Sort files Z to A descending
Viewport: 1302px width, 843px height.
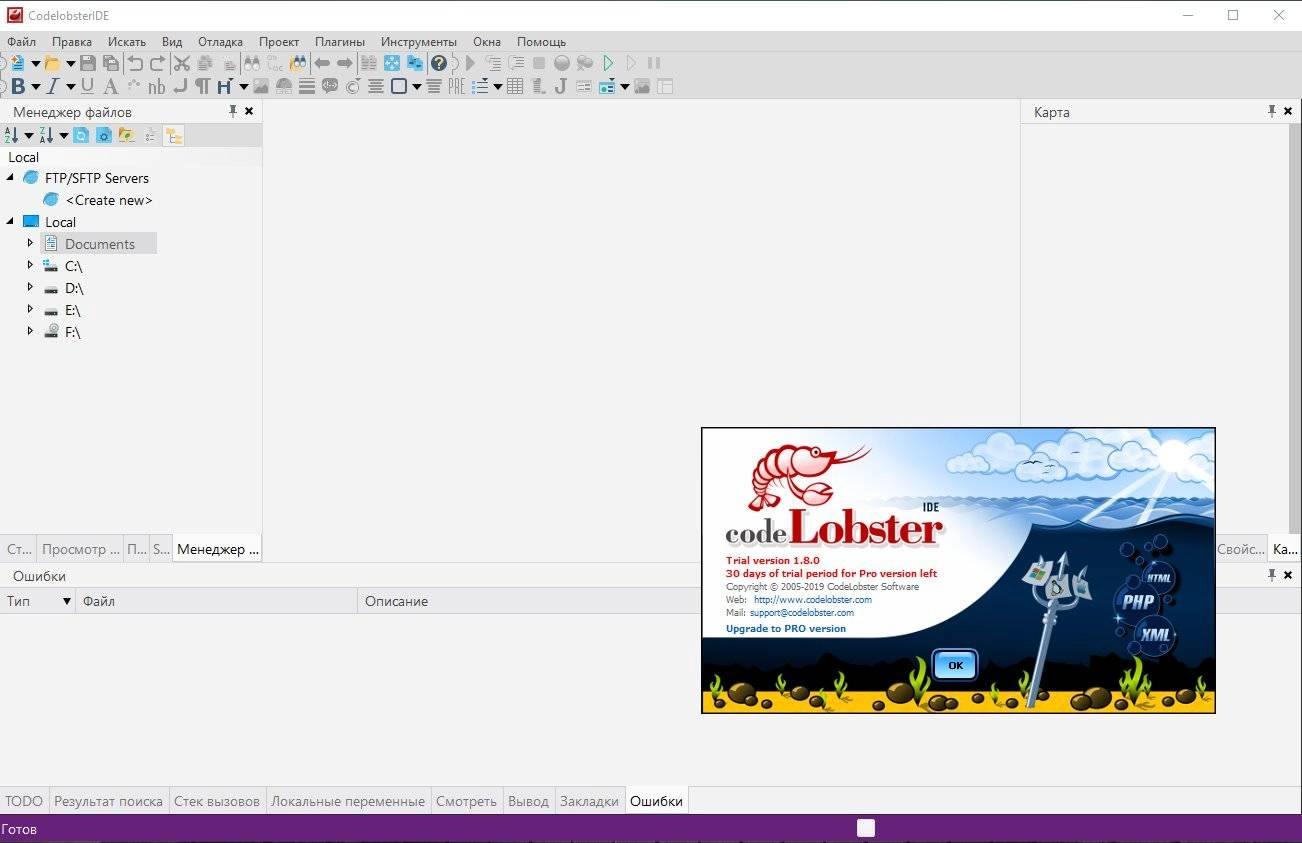point(46,135)
